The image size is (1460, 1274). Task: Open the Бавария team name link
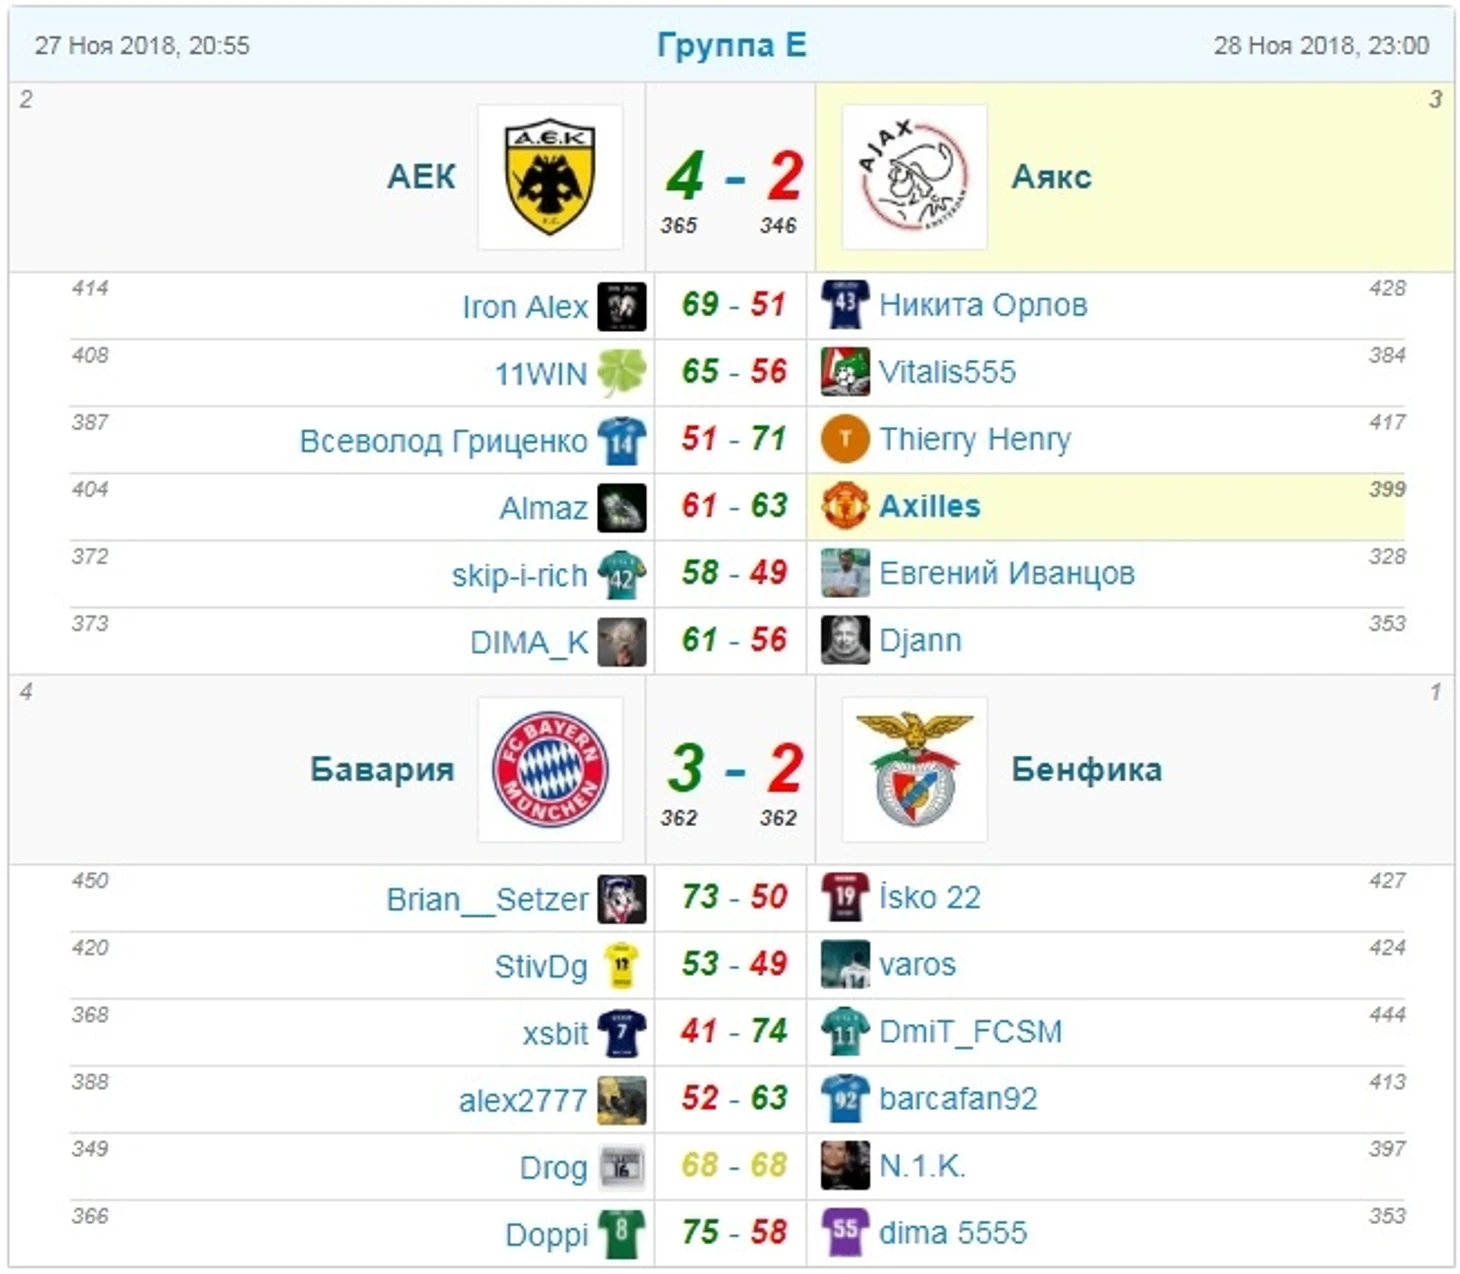coord(382,769)
